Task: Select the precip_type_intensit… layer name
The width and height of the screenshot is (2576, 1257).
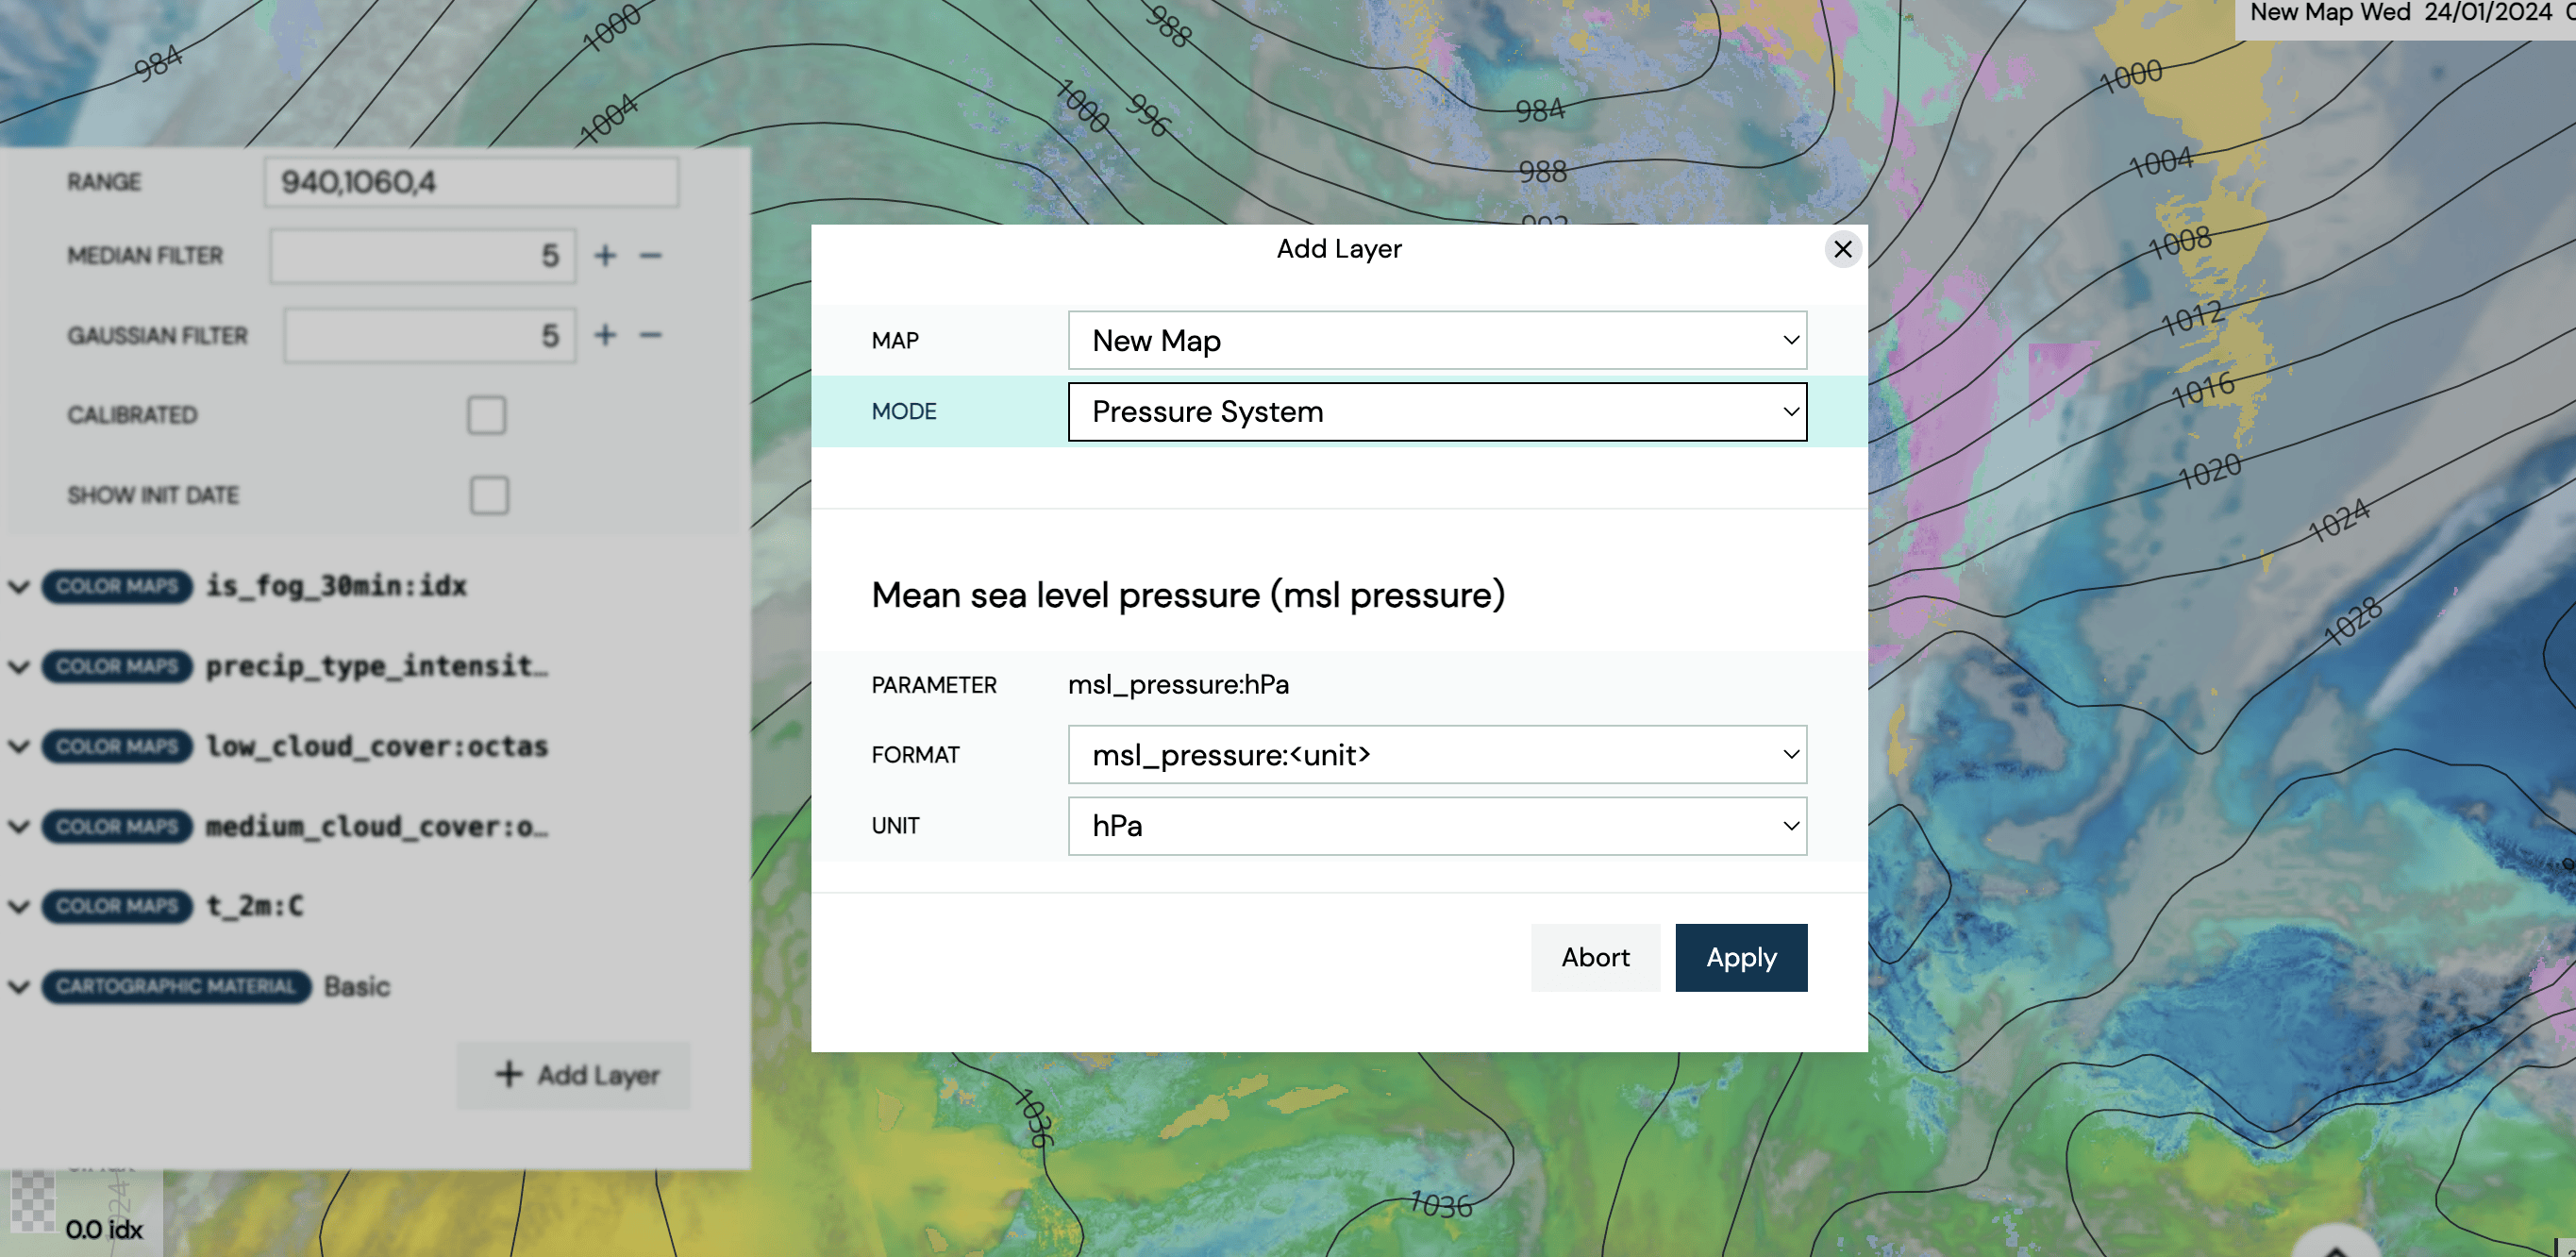Action: point(377,666)
